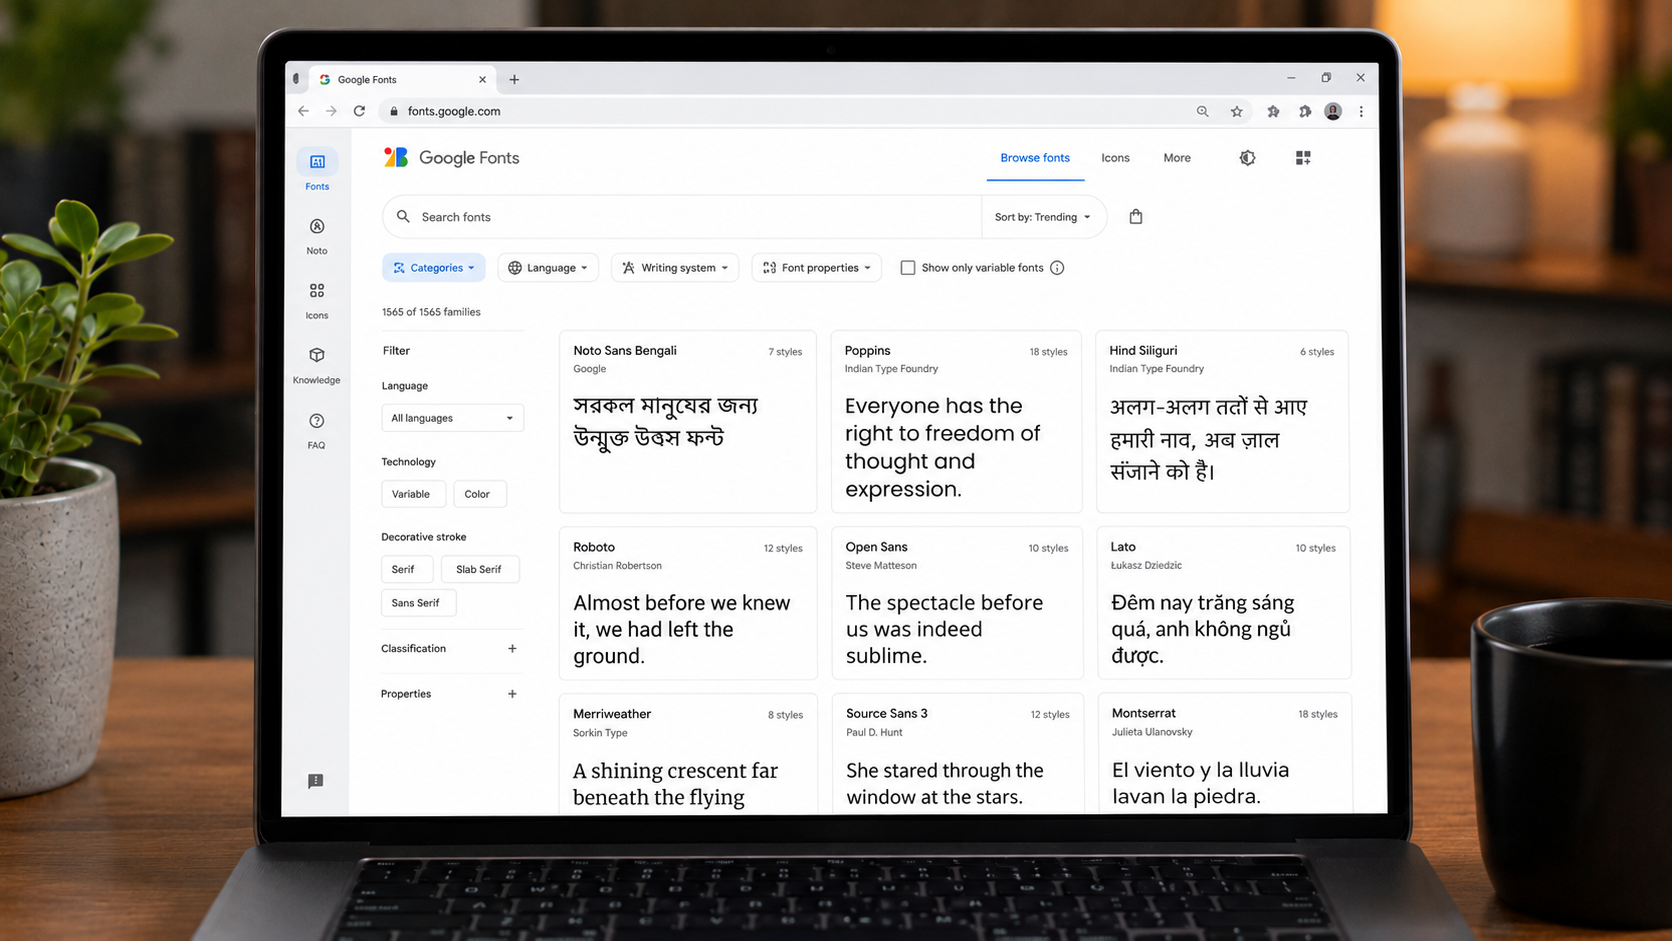Click the lock icon in the address bar
The height and width of the screenshot is (941, 1672).
(x=394, y=111)
